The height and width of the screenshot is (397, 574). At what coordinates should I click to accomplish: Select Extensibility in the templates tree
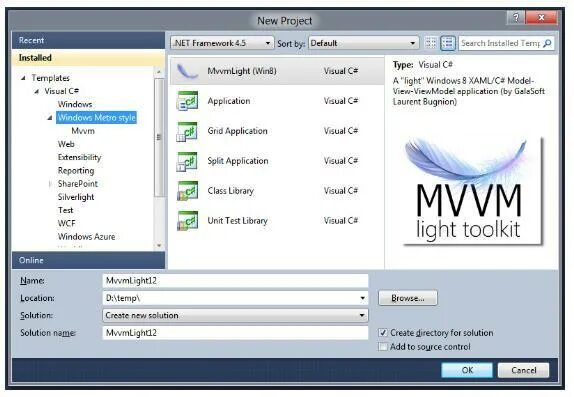[79, 157]
